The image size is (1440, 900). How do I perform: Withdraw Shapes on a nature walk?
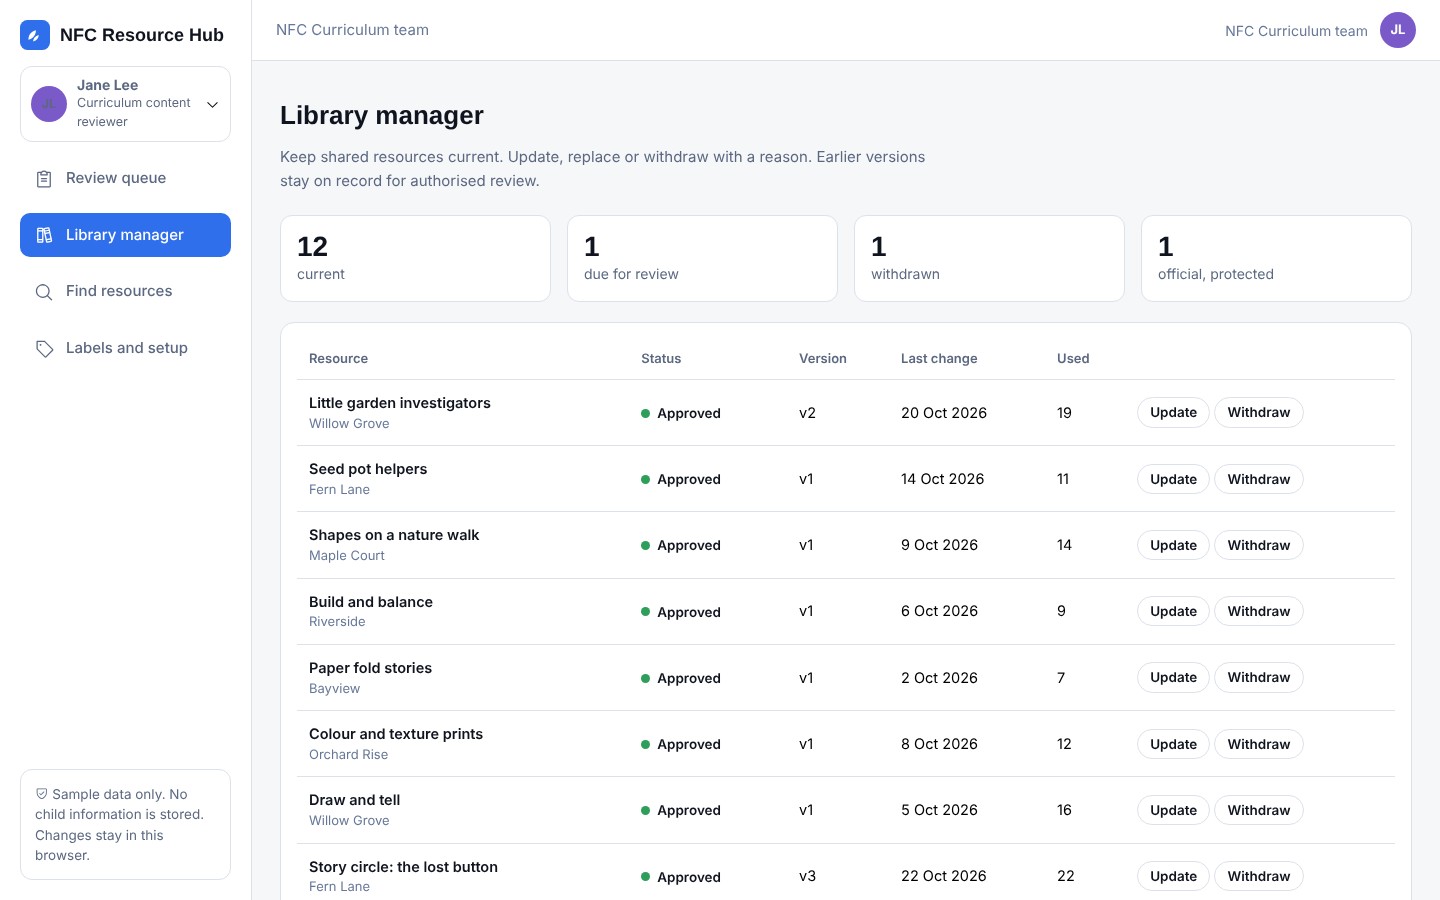click(x=1258, y=545)
